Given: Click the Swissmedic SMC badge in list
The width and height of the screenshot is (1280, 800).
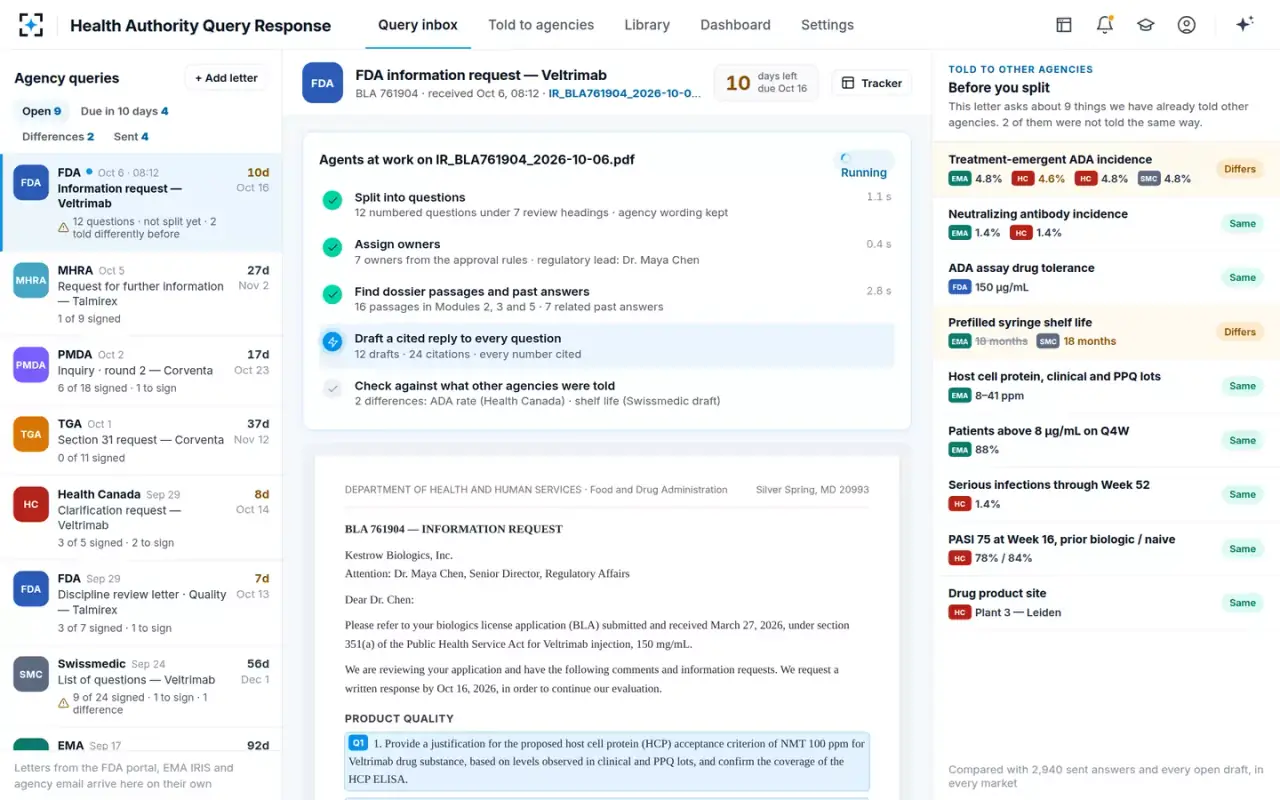Looking at the screenshot, I should (31, 674).
